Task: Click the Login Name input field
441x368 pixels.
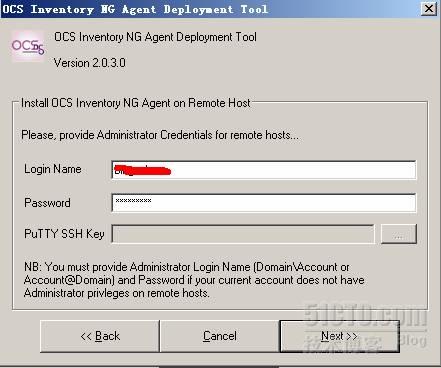Action: click(264, 170)
